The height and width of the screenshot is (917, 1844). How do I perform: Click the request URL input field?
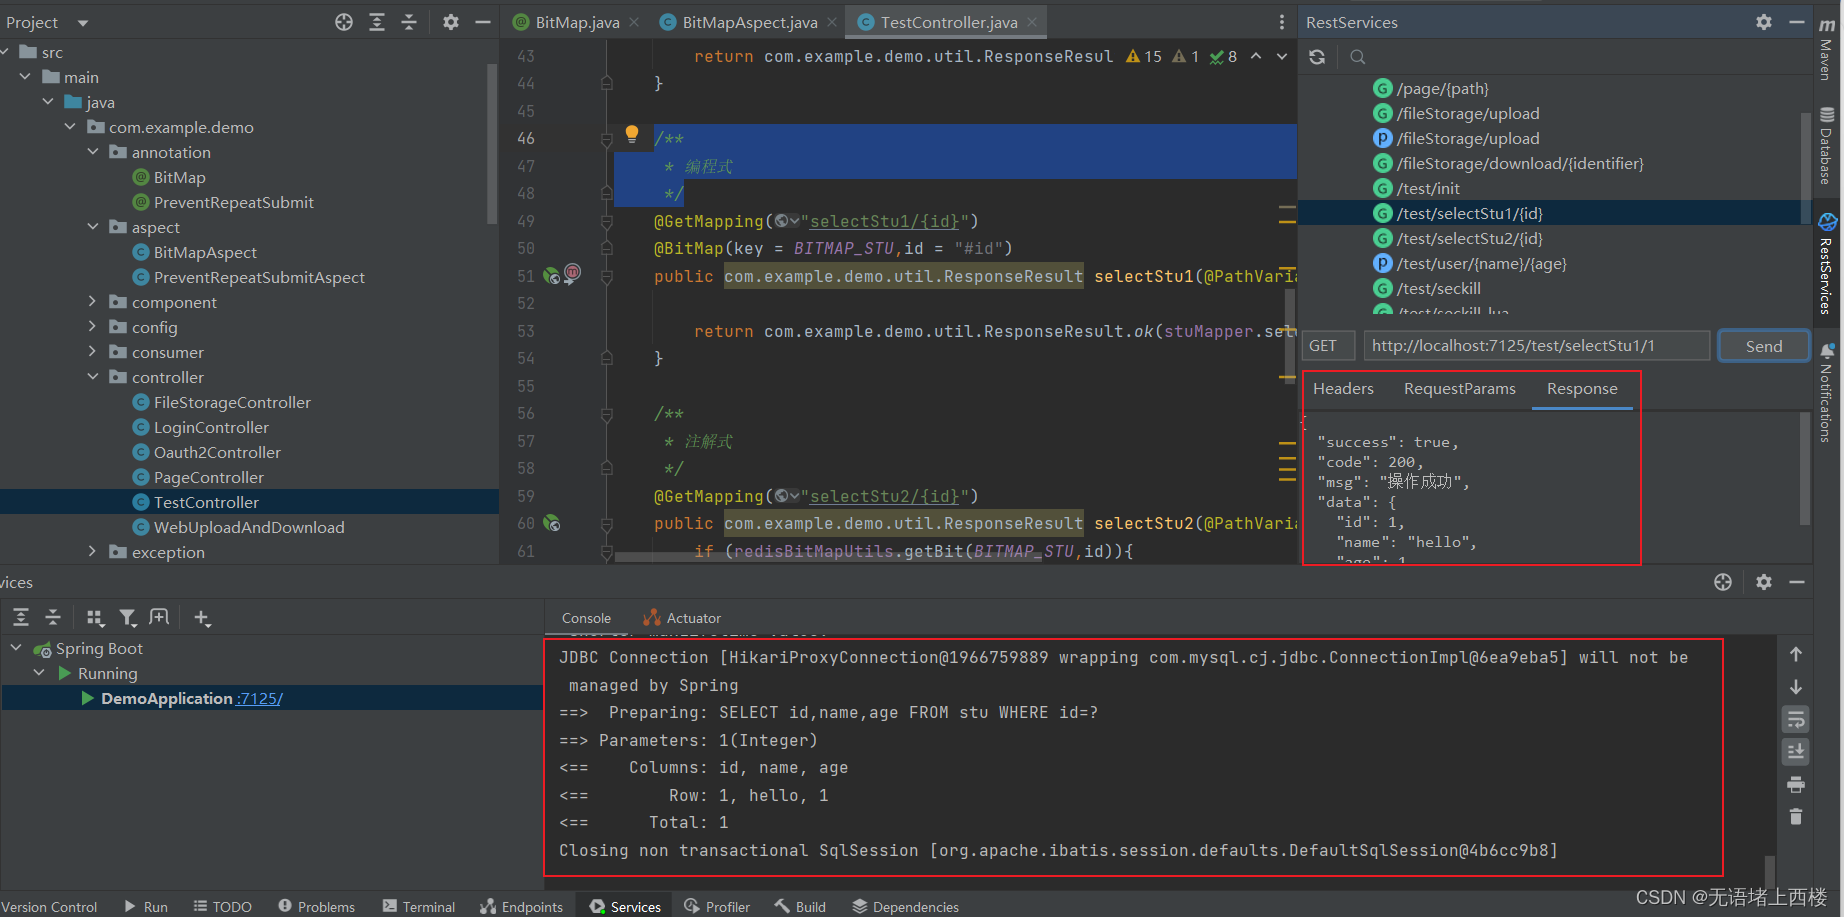tap(1537, 345)
